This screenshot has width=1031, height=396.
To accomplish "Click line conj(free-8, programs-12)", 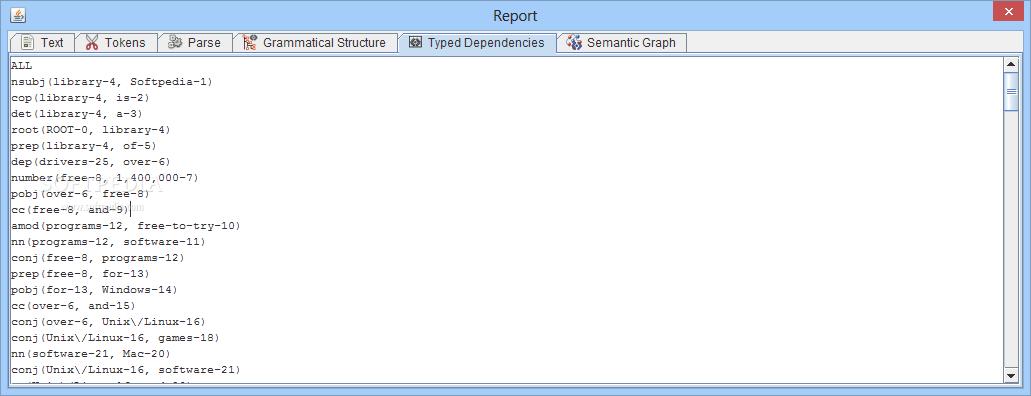I will [98, 258].
